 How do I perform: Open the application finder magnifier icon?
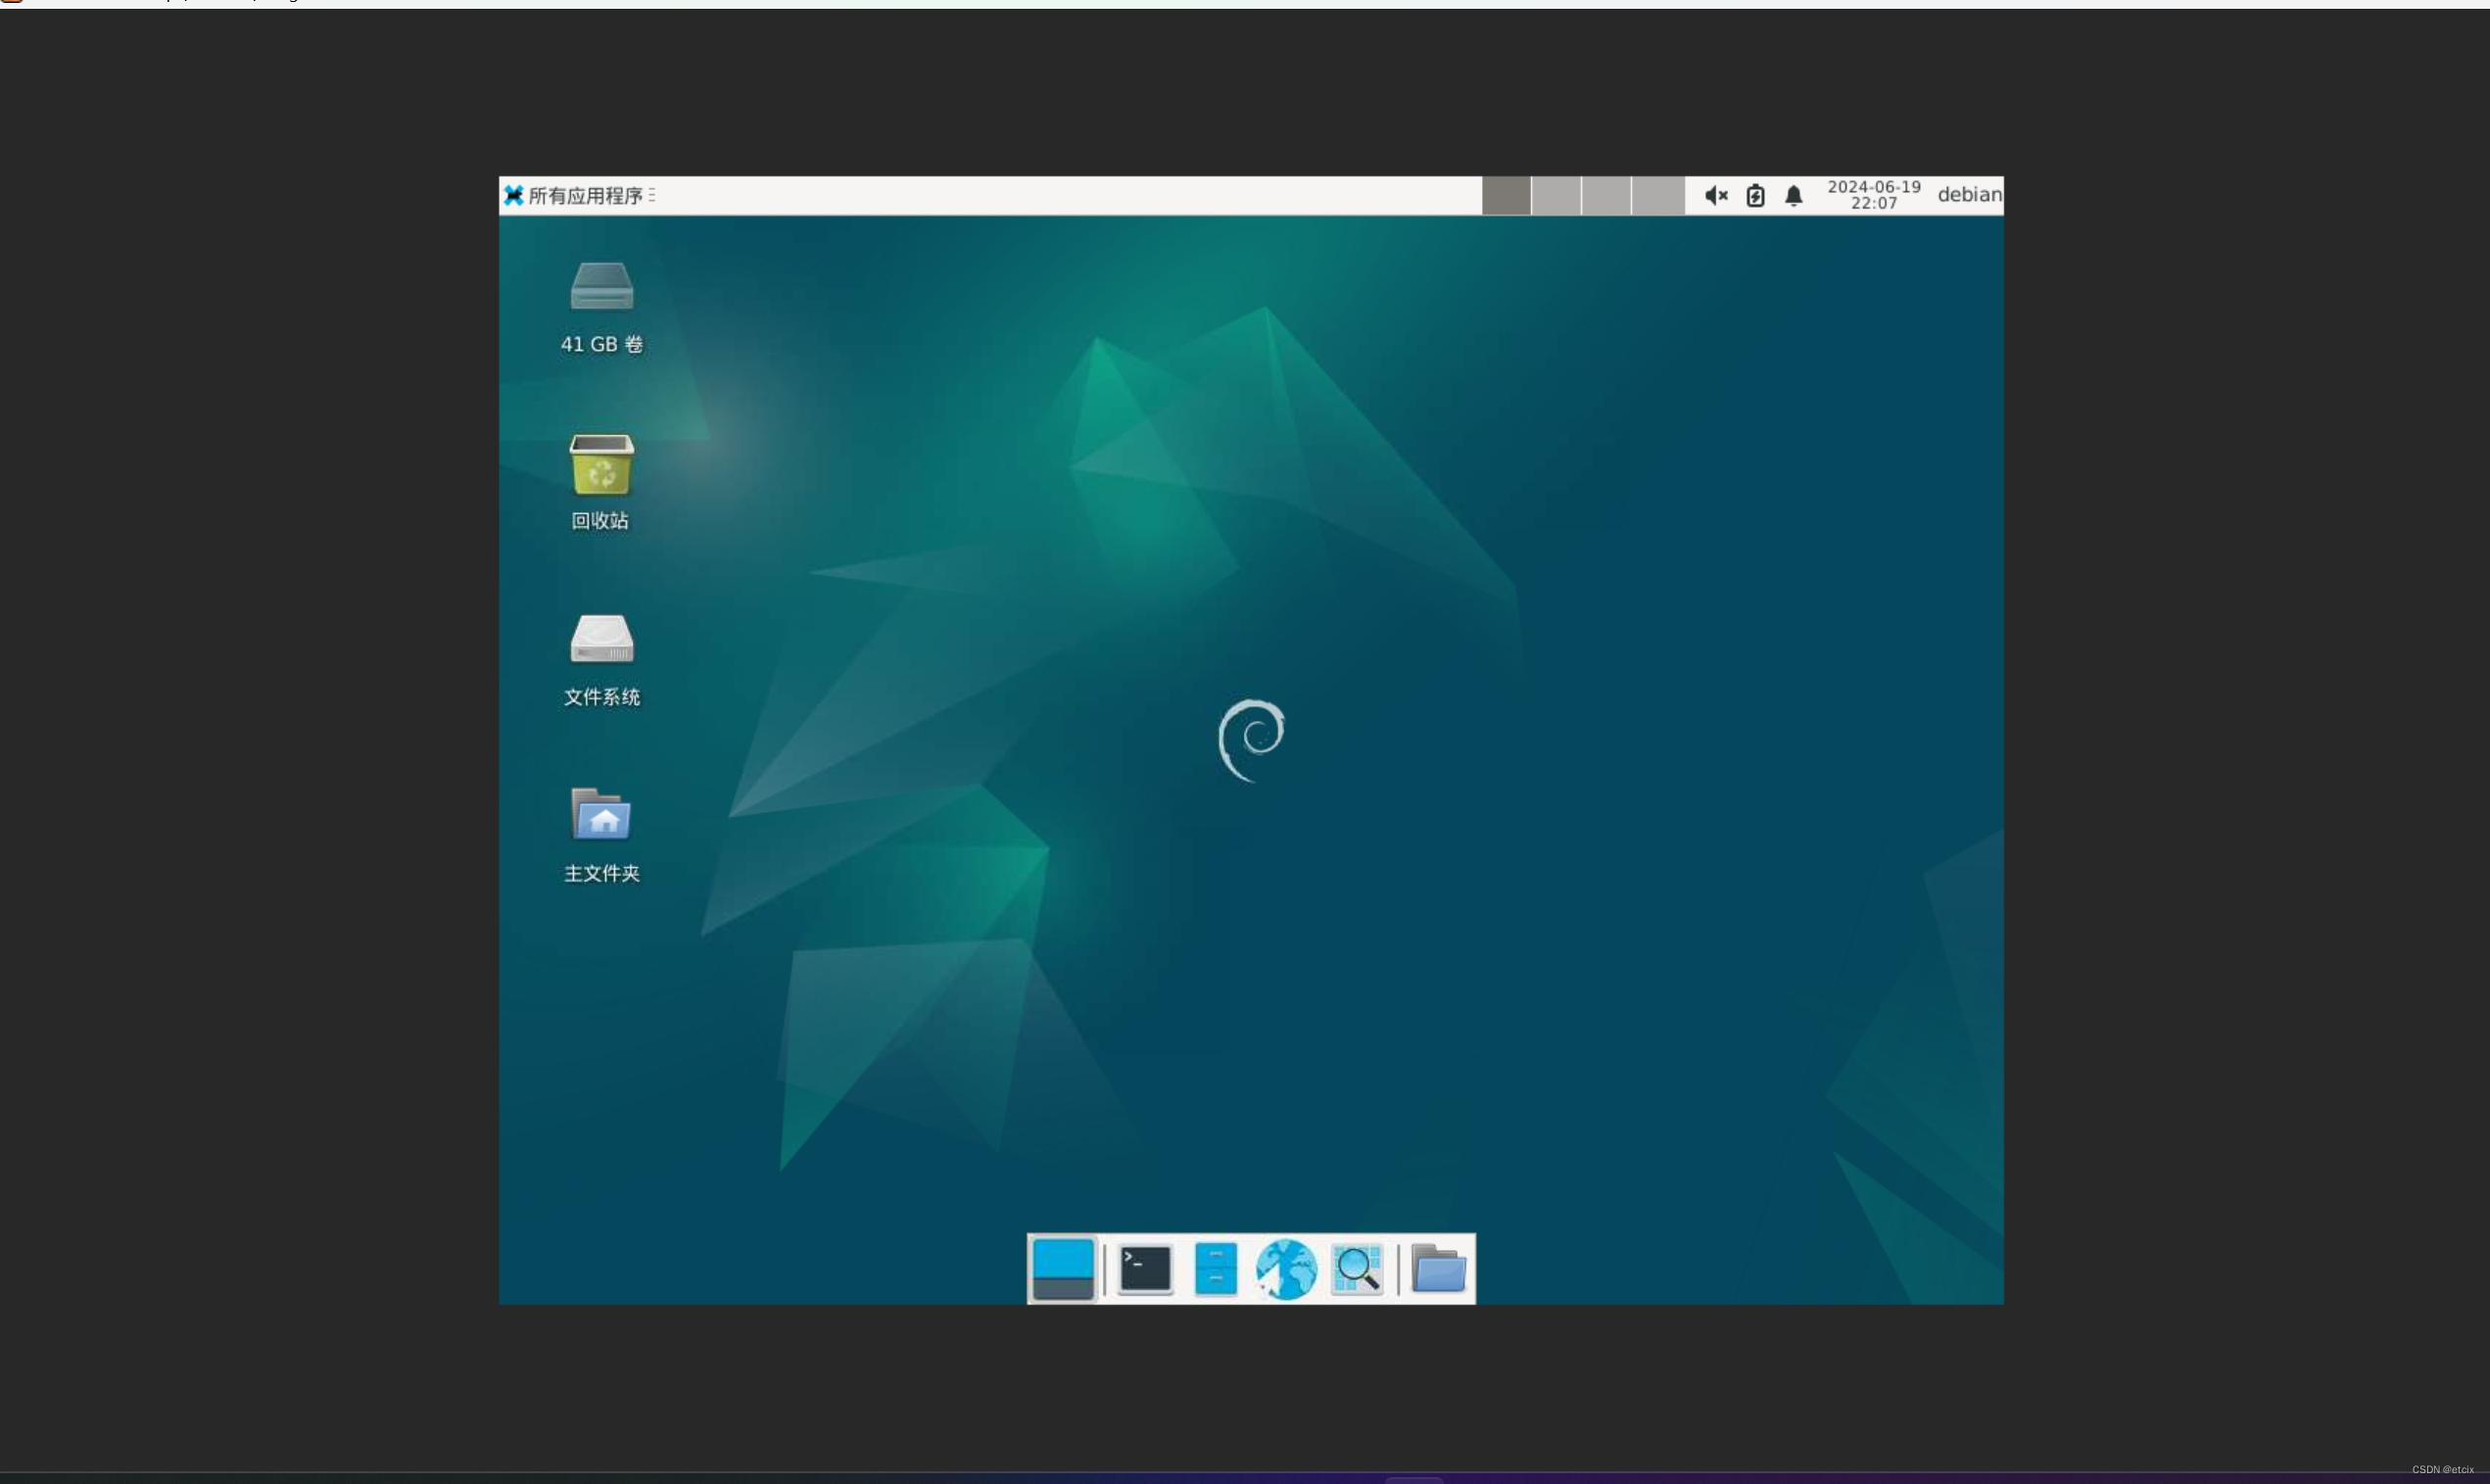tap(1357, 1269)
